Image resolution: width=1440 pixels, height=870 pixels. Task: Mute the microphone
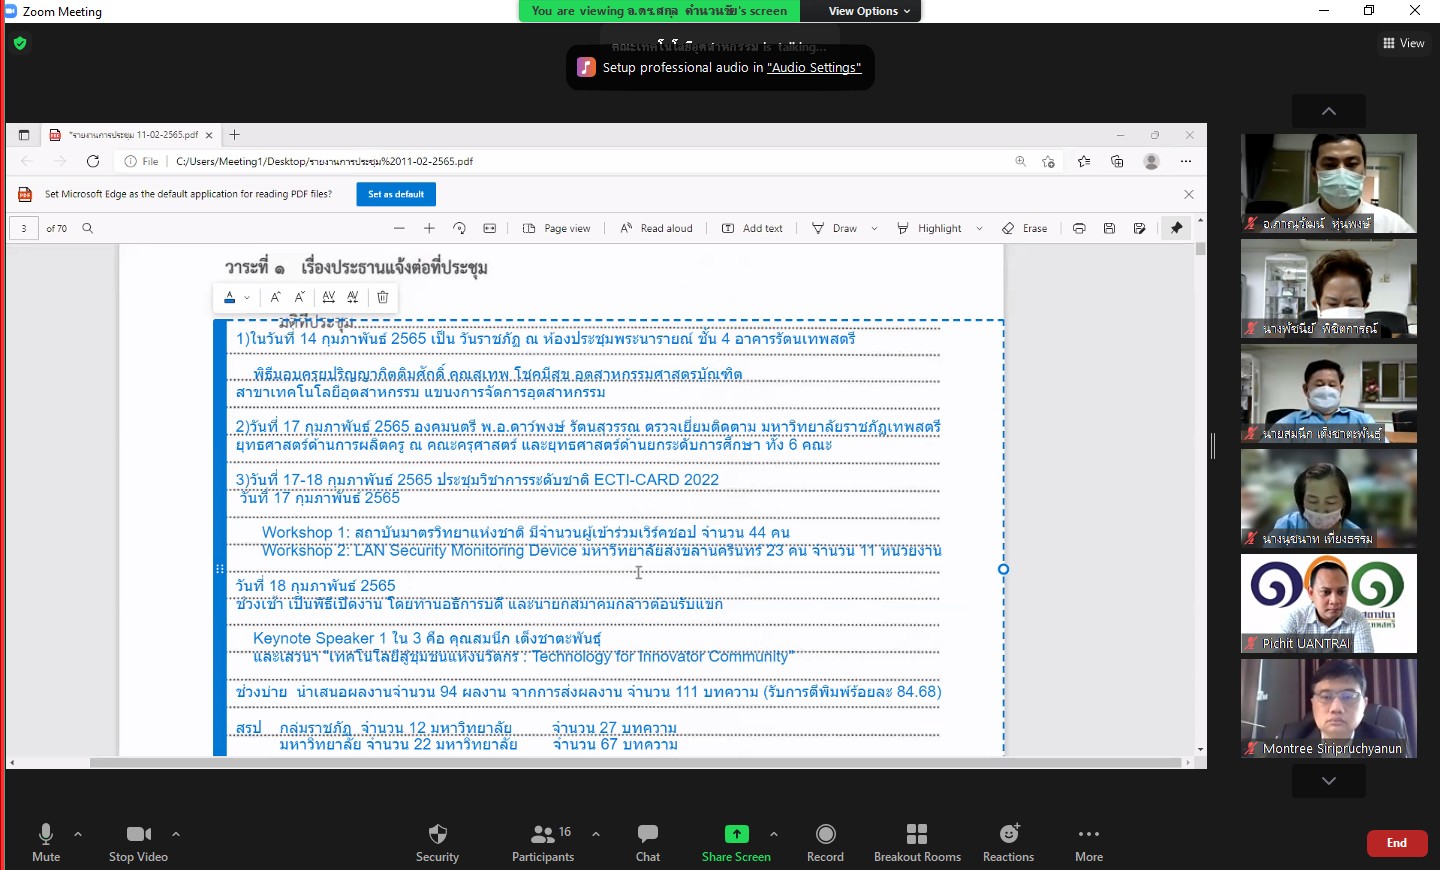point(46,834)
